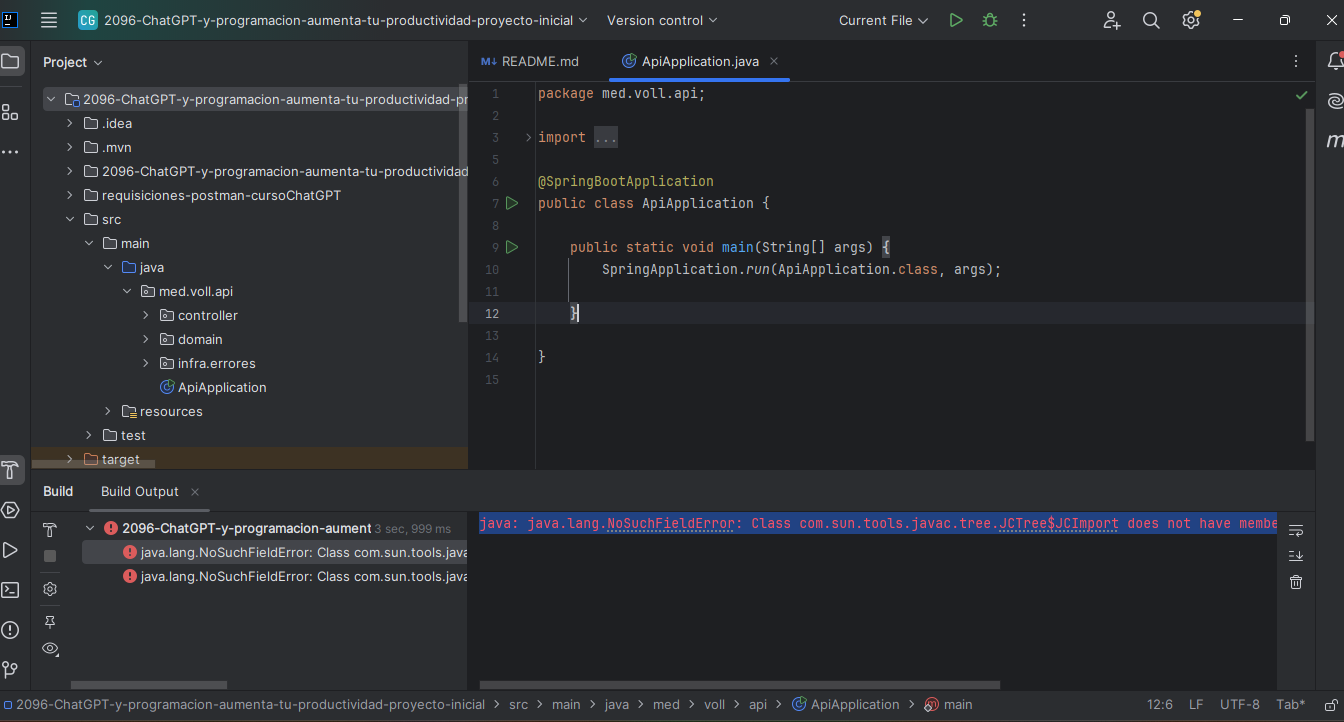This screenshot has width=1344, height=722.
Task: Run ApiApplication class from gutter arrow line 7
Action: point(512,203)
